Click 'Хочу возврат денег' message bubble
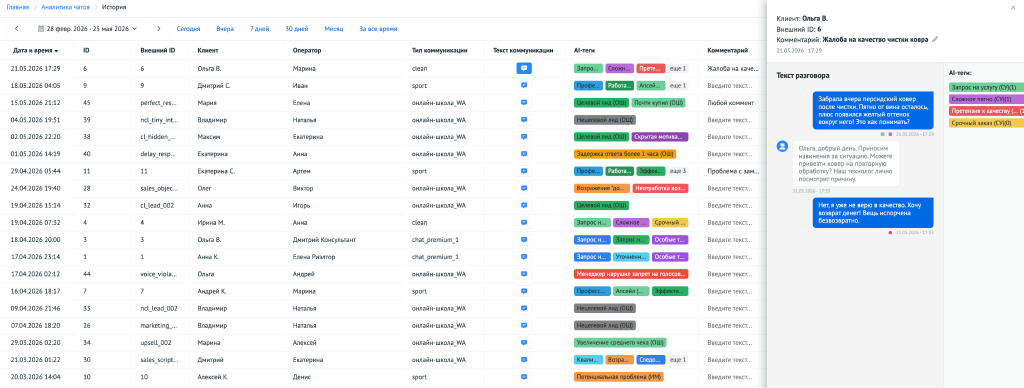1024x388 pixels. tap(872, 212)
